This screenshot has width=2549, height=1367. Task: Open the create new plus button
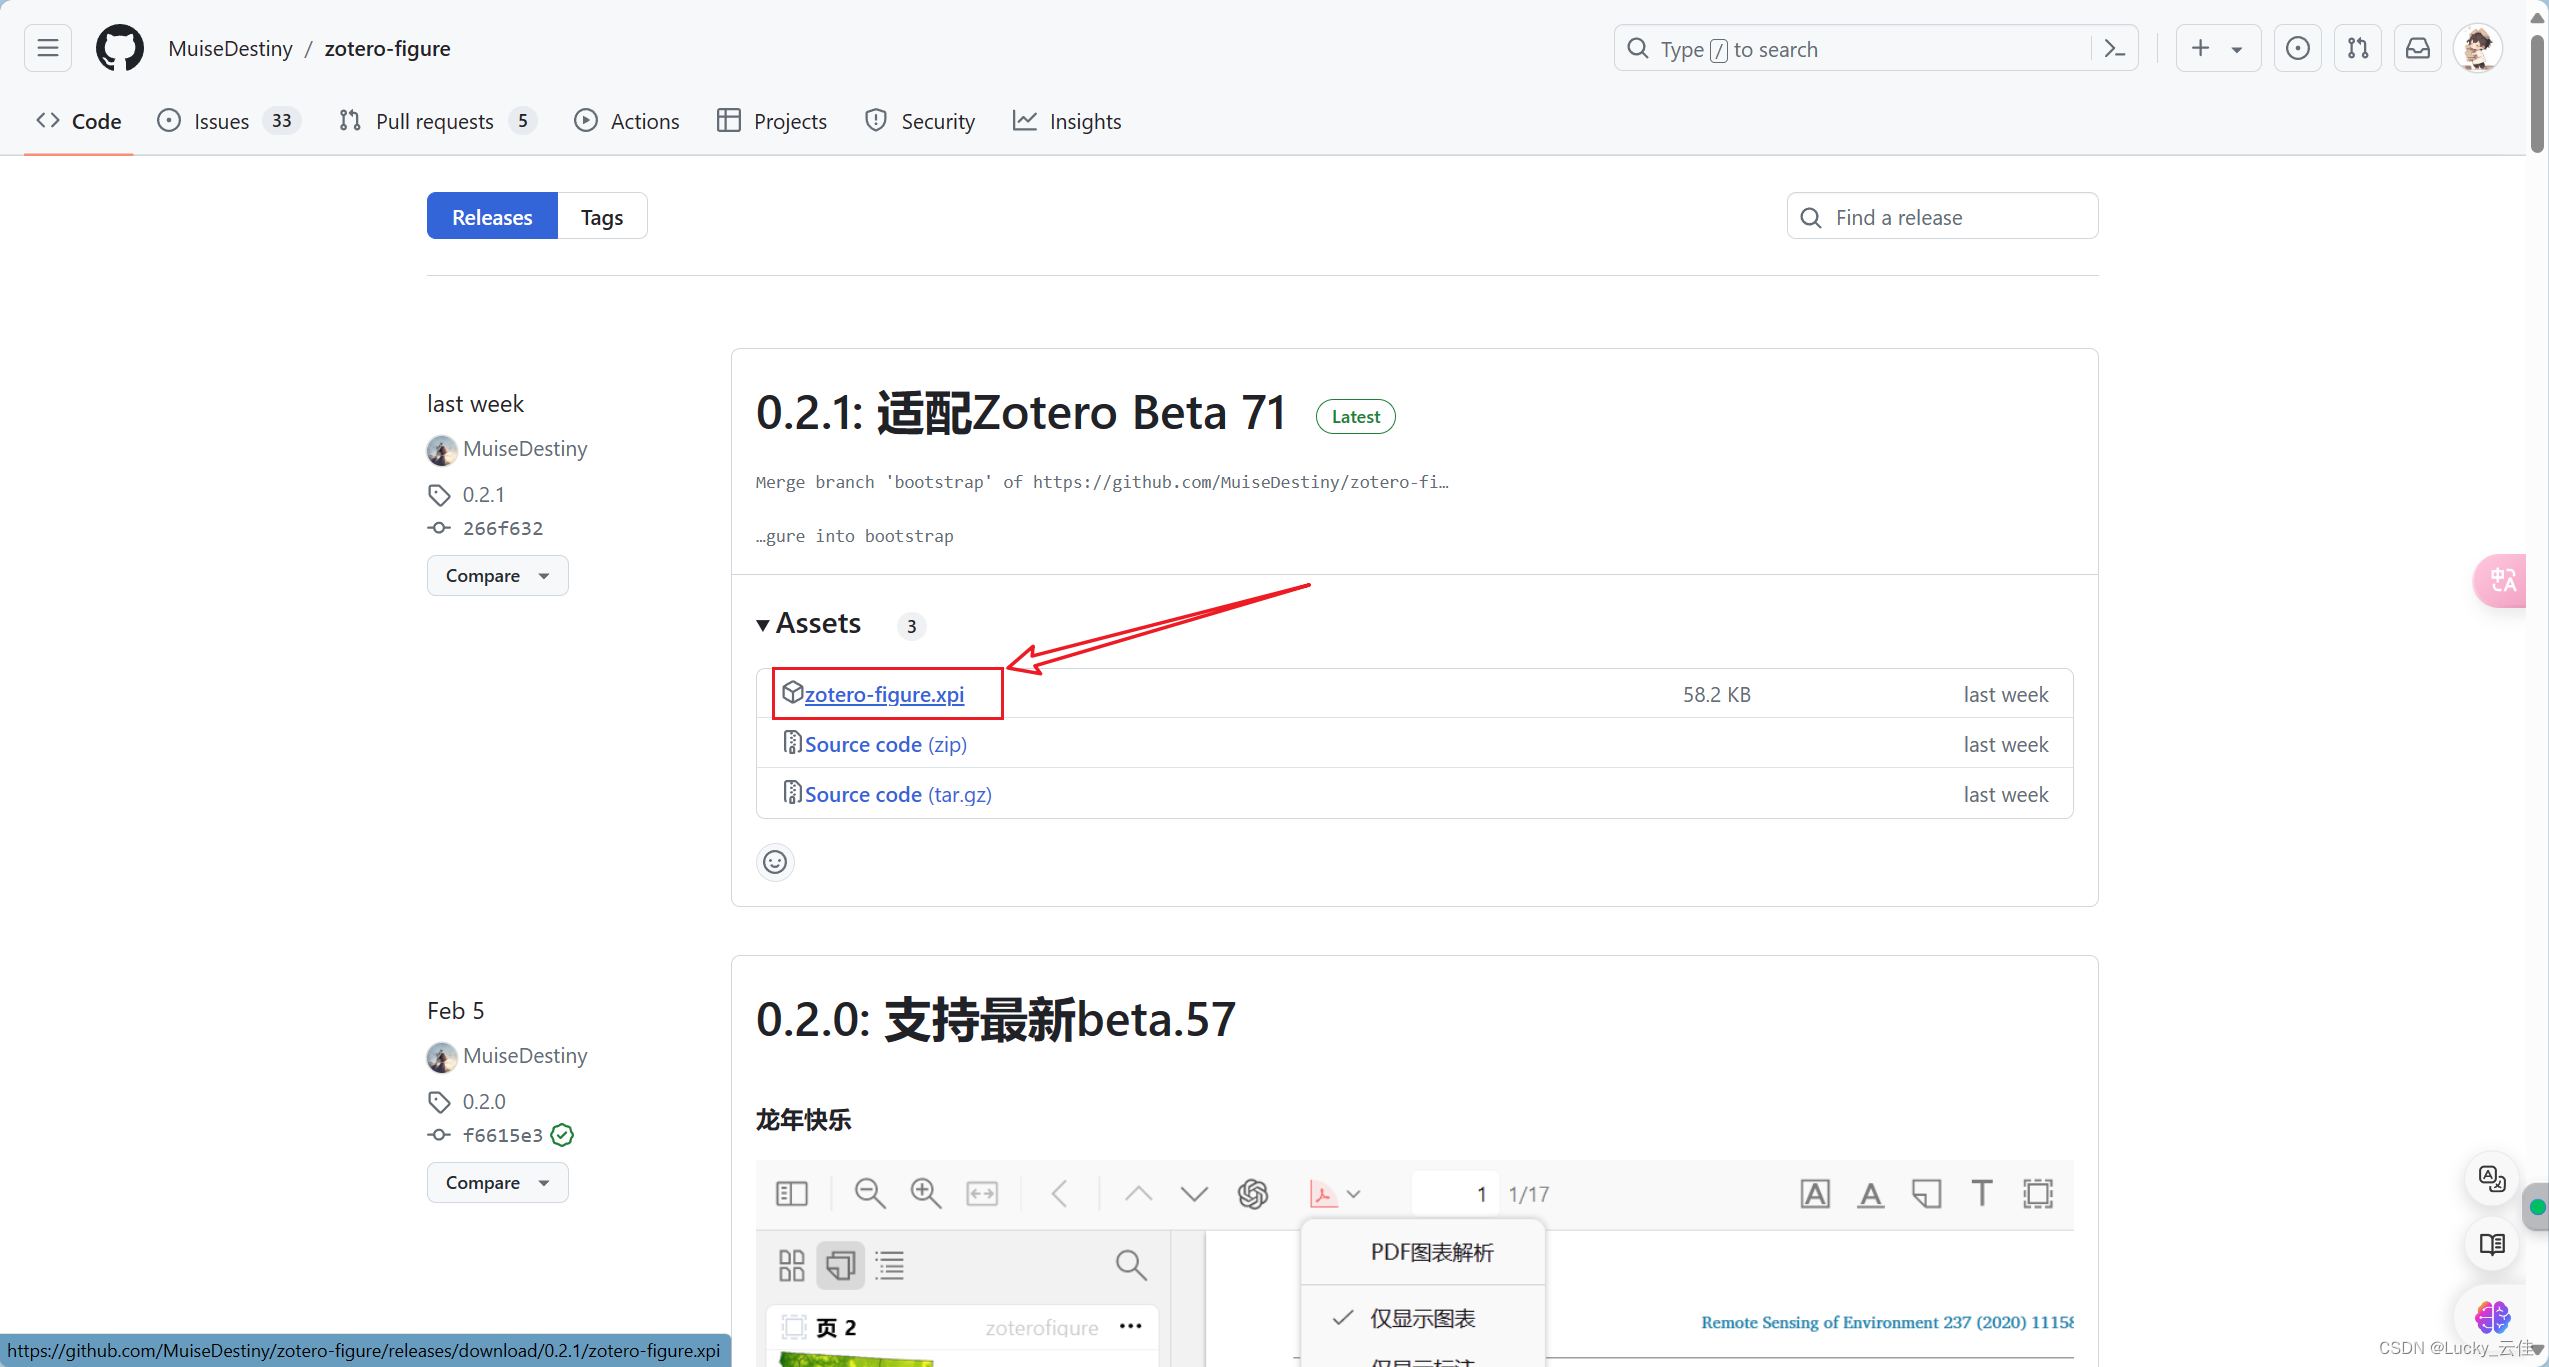(x=2200, y=48)
